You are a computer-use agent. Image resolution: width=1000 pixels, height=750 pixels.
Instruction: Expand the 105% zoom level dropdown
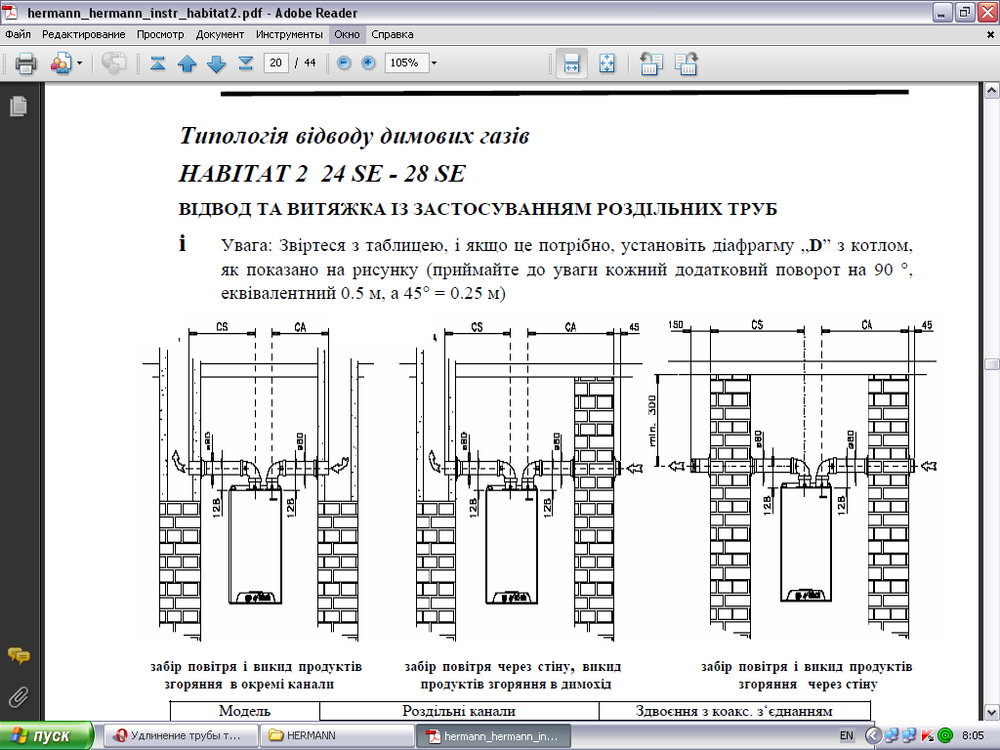434,63
